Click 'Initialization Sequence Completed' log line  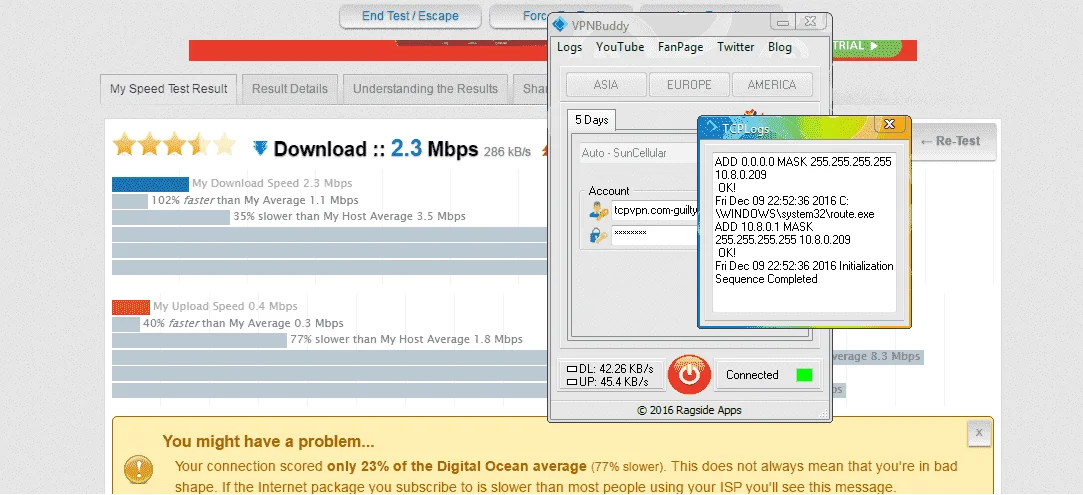[804, 273]
